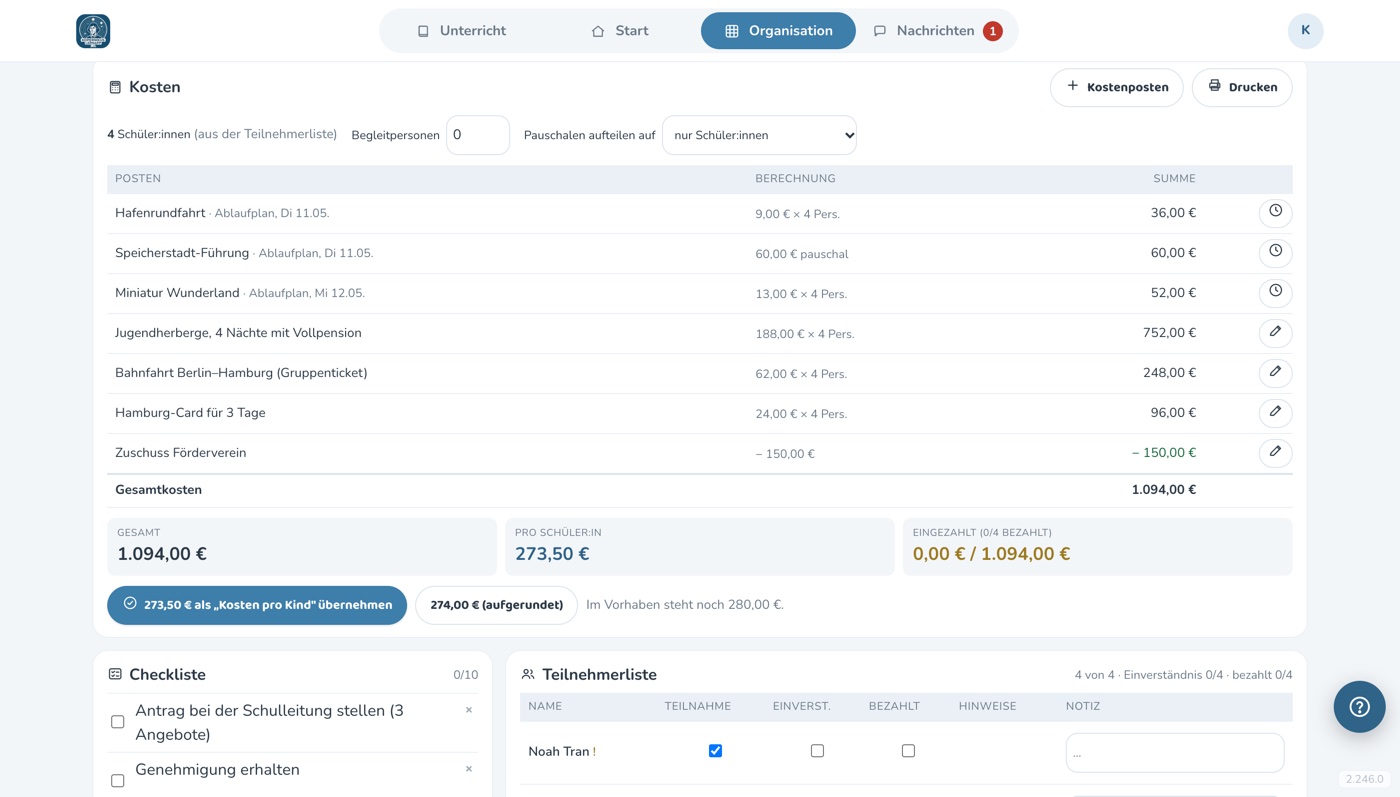Check Einverständnis box for Noah Tran
This screenshot has width=1400, height=797.
(817, 751)
